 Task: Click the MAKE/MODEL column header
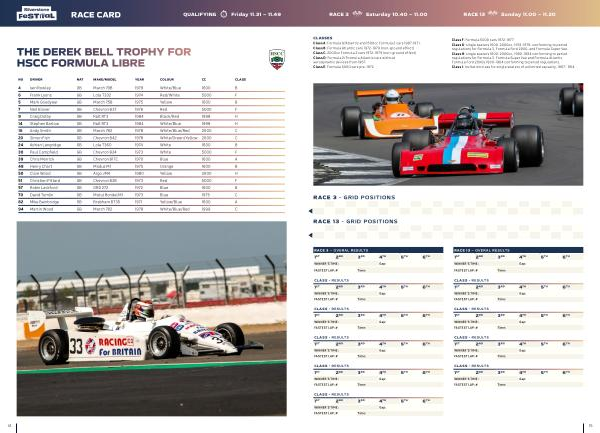tap(104, 80)
